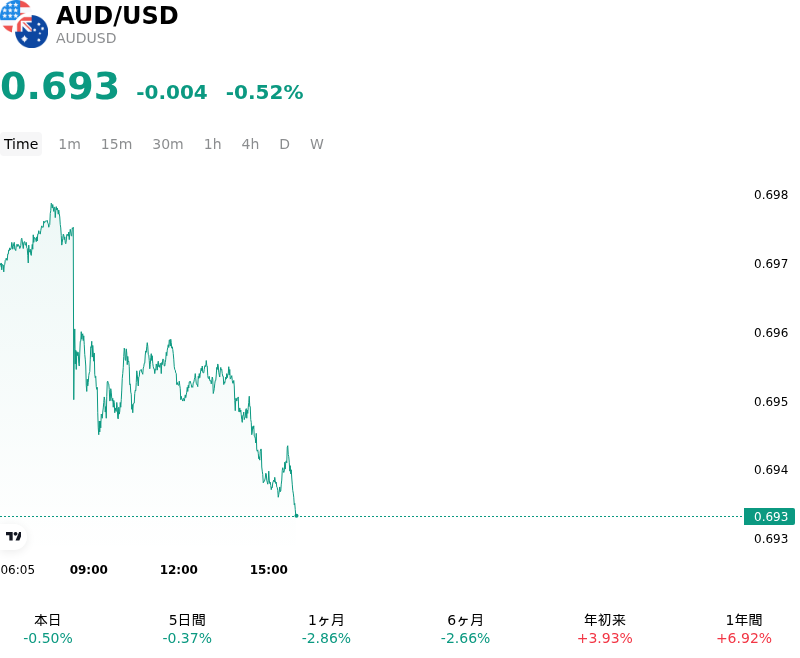
Task: Pick the 4h interval option
Action: [x=250, y=144]
